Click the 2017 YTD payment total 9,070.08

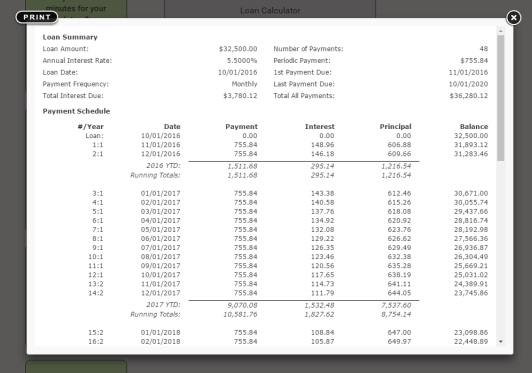242,305
